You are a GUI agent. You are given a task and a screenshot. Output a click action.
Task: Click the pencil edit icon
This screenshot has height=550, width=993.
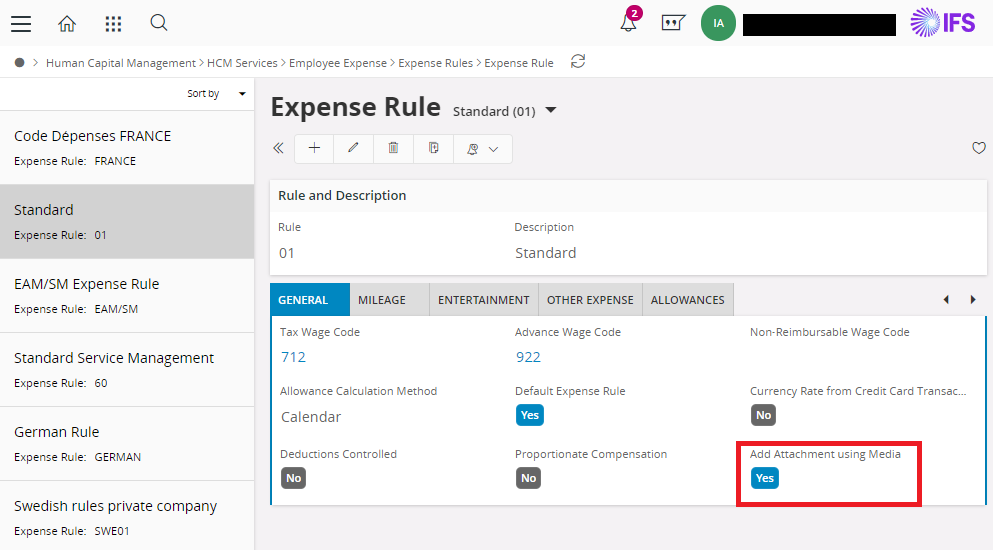click(353, 148)
